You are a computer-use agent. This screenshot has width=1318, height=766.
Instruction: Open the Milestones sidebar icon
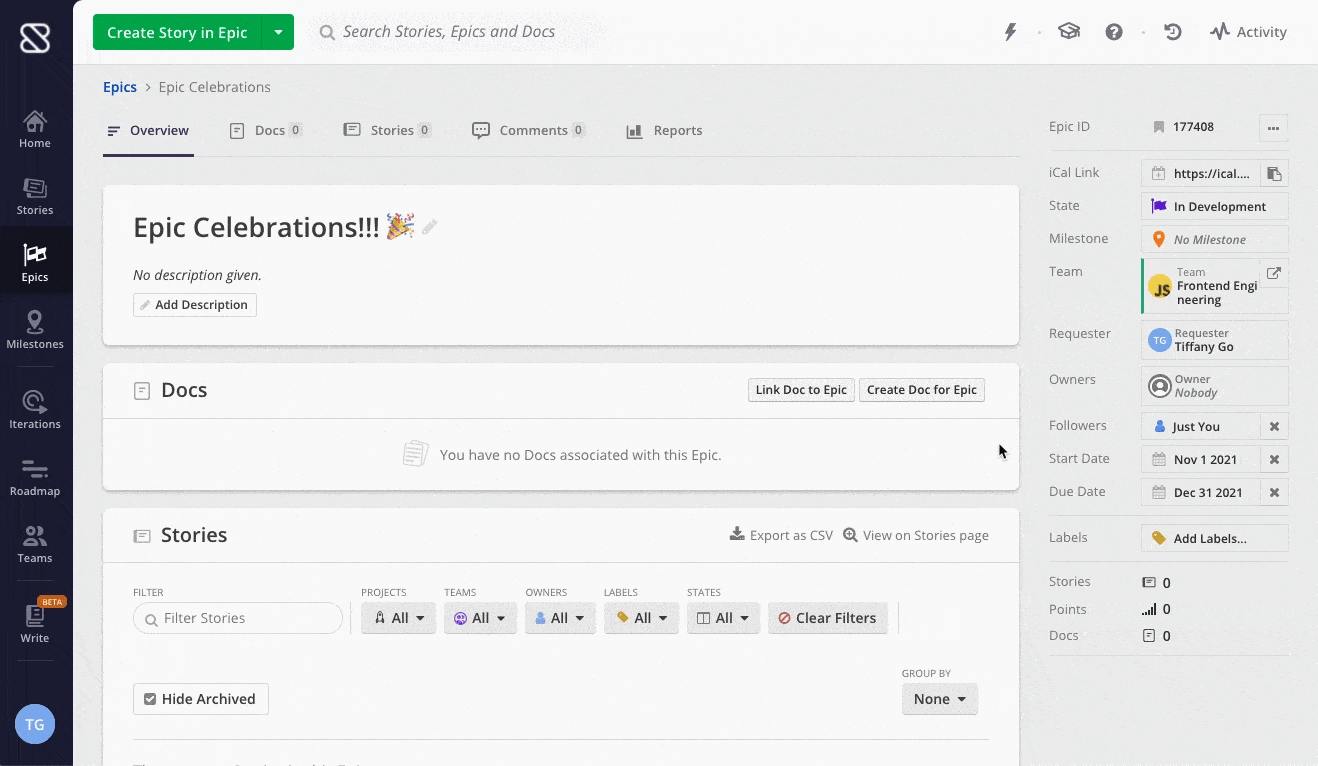coord(35,331)
